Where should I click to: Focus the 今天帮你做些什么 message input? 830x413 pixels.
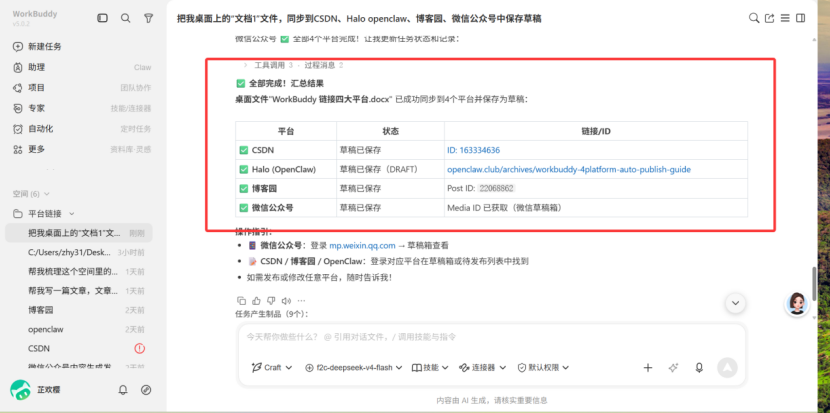coord(491,337)
